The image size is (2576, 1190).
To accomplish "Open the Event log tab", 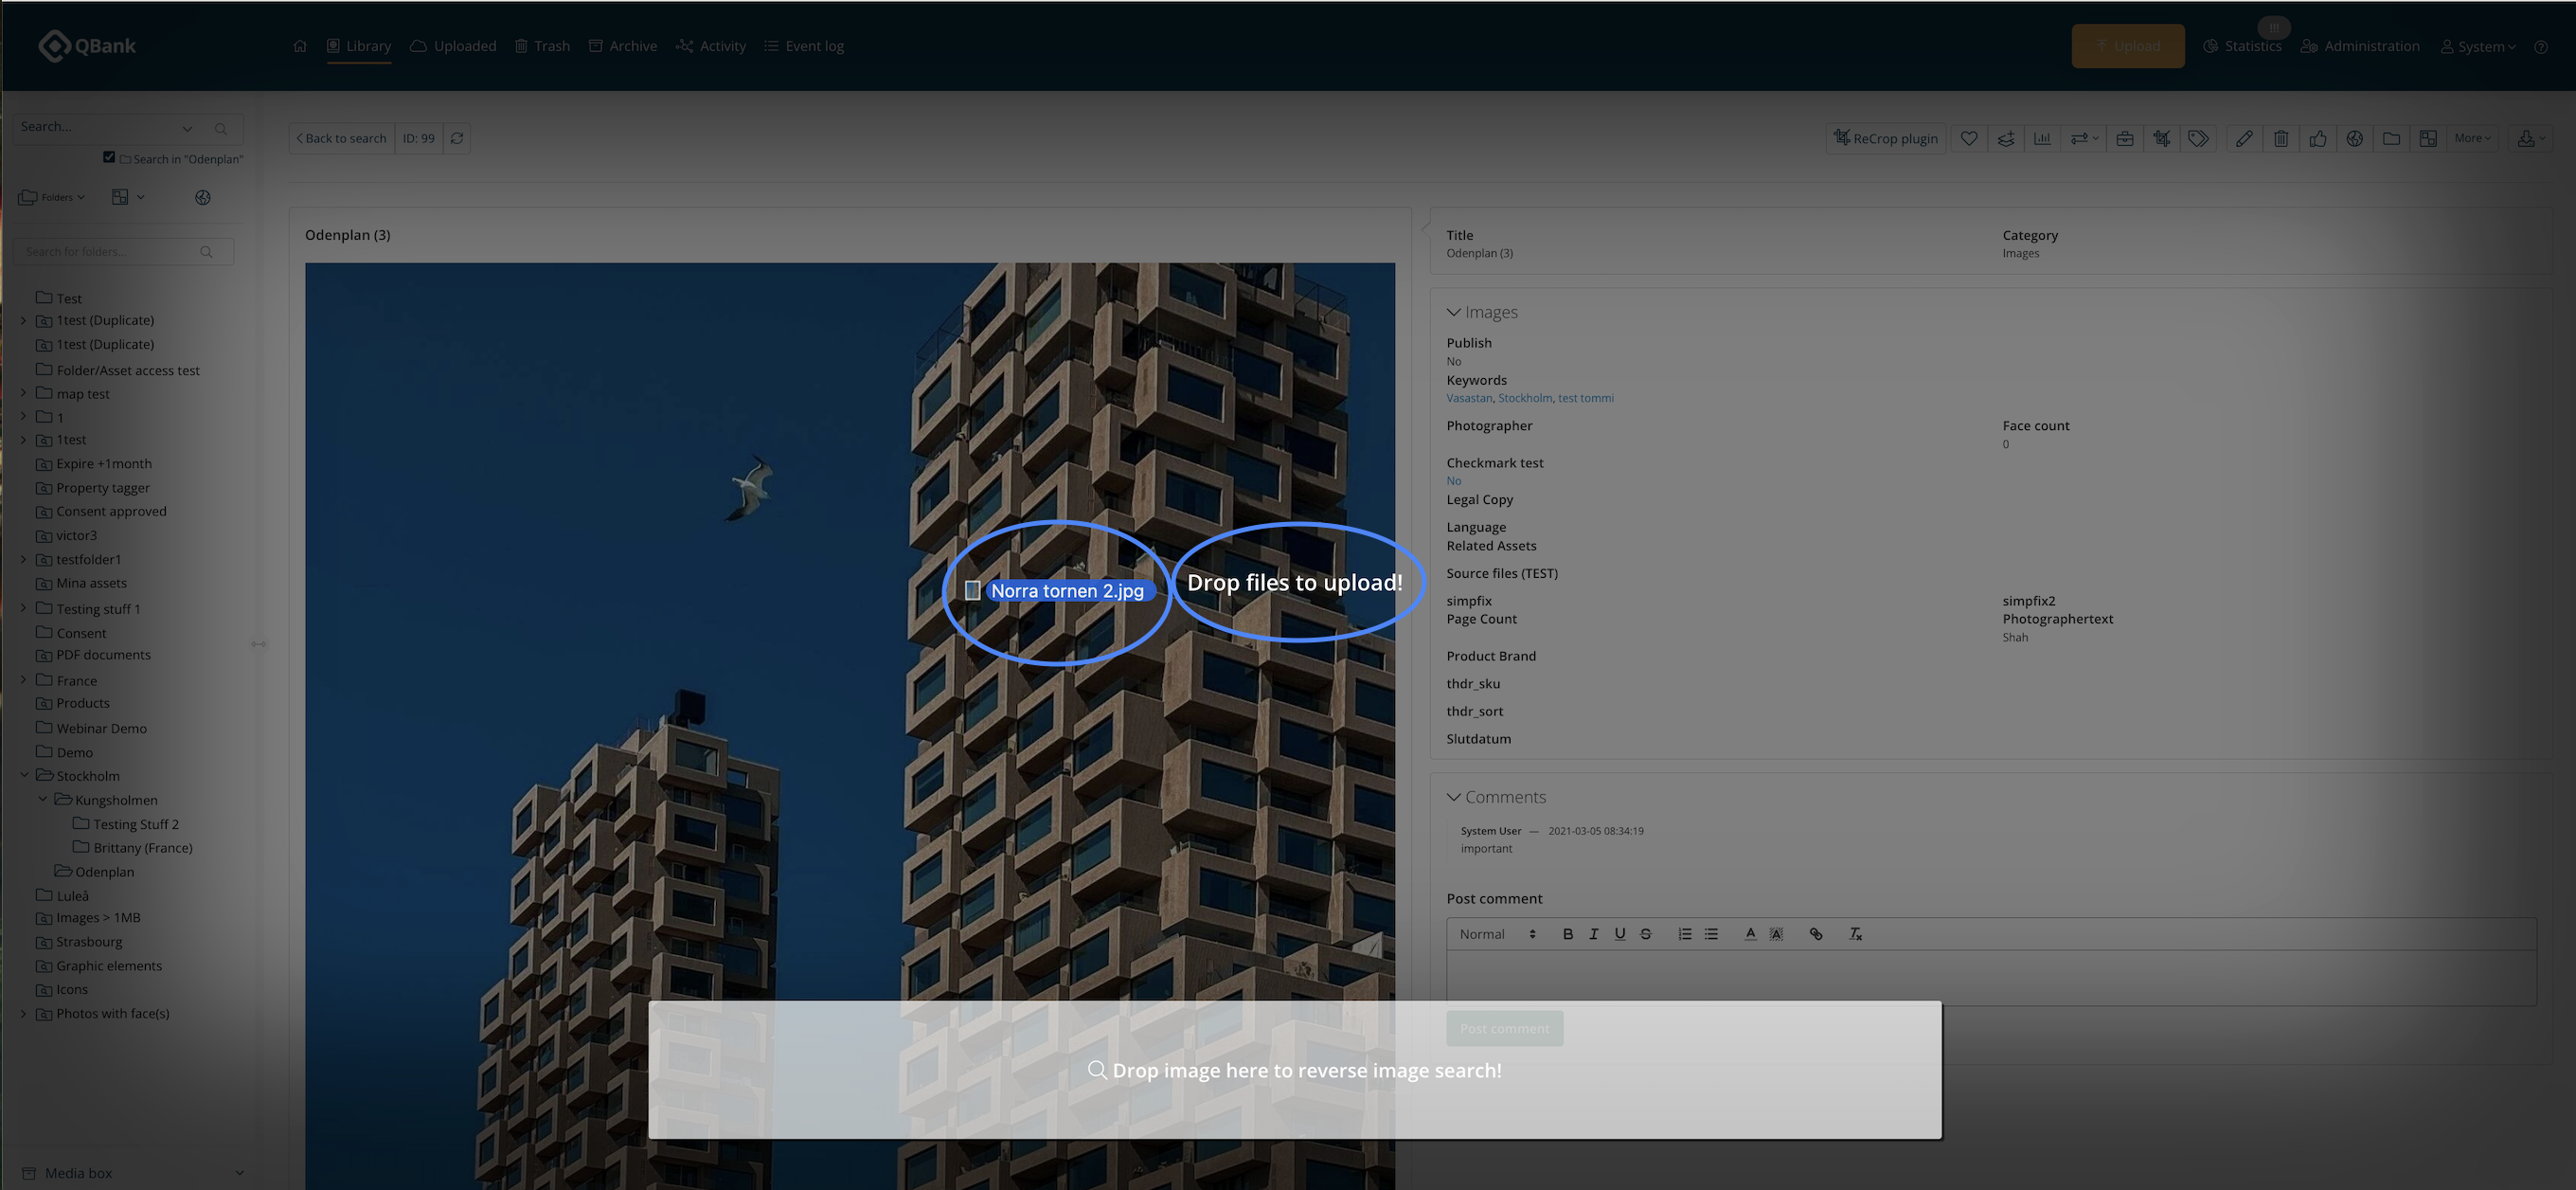I will click(x=804, y=46).
